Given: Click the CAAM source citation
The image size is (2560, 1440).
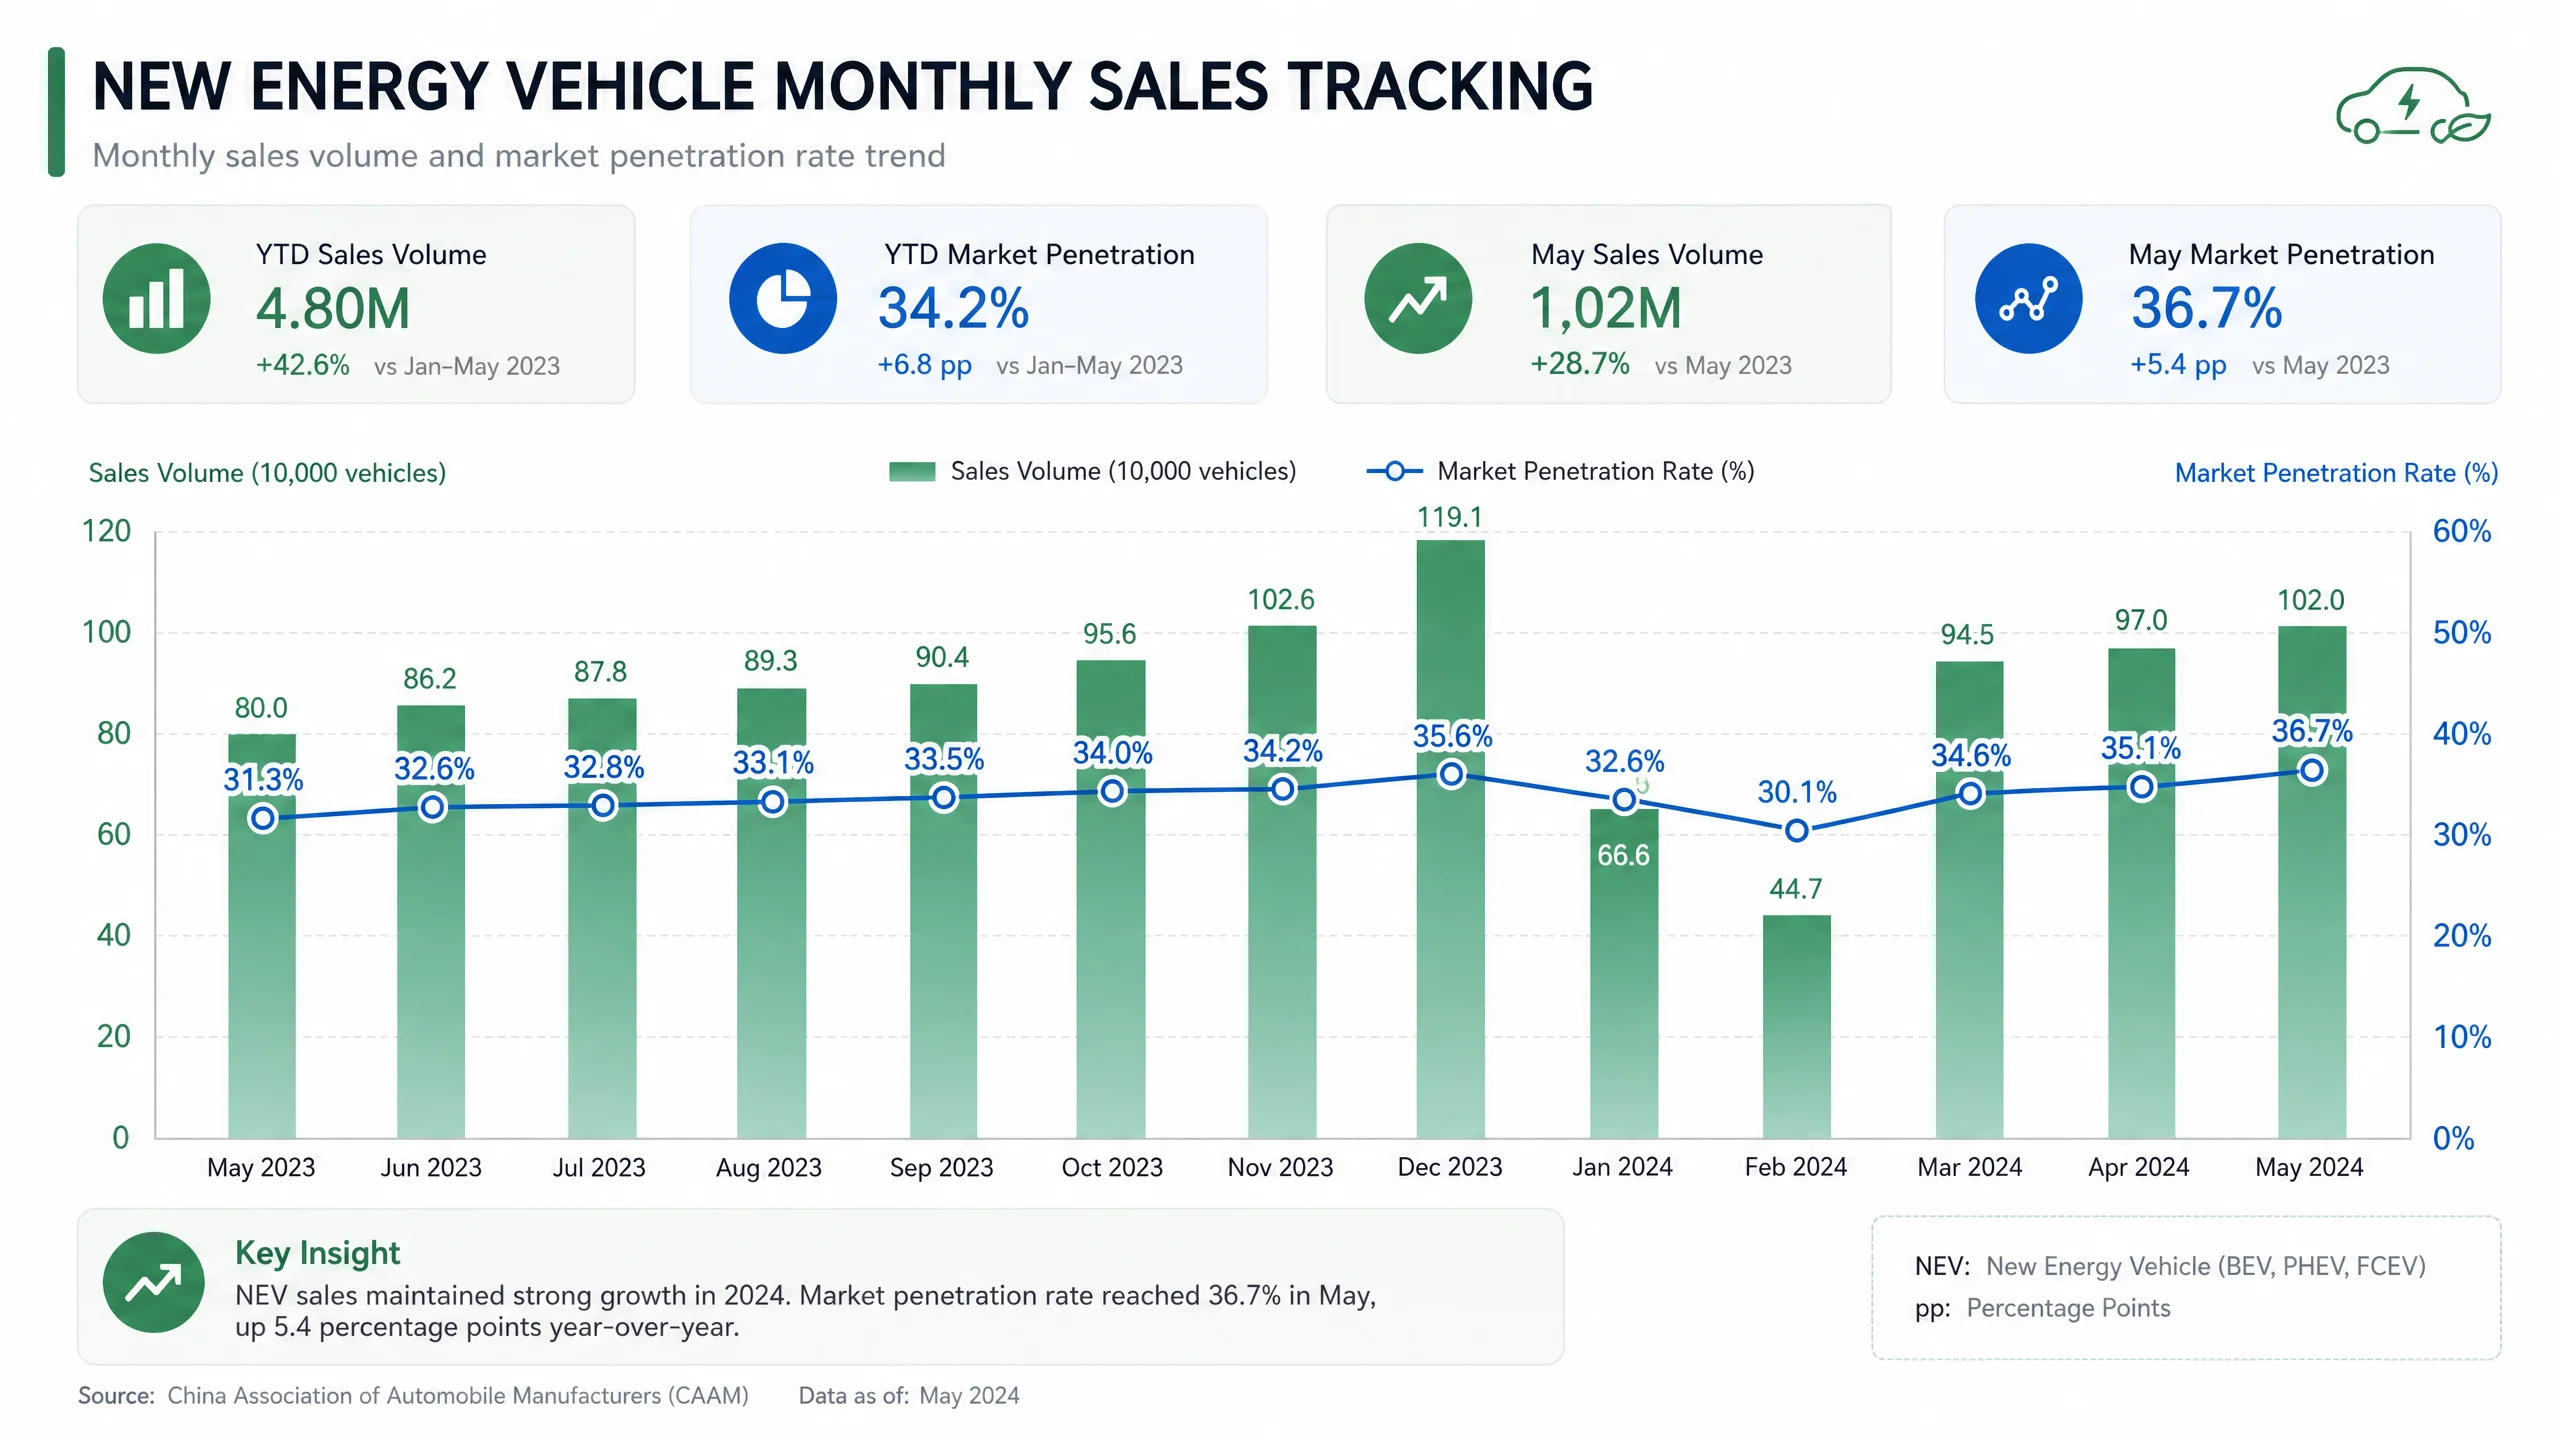Looking at the screenshot, I should click(413, 1395).
